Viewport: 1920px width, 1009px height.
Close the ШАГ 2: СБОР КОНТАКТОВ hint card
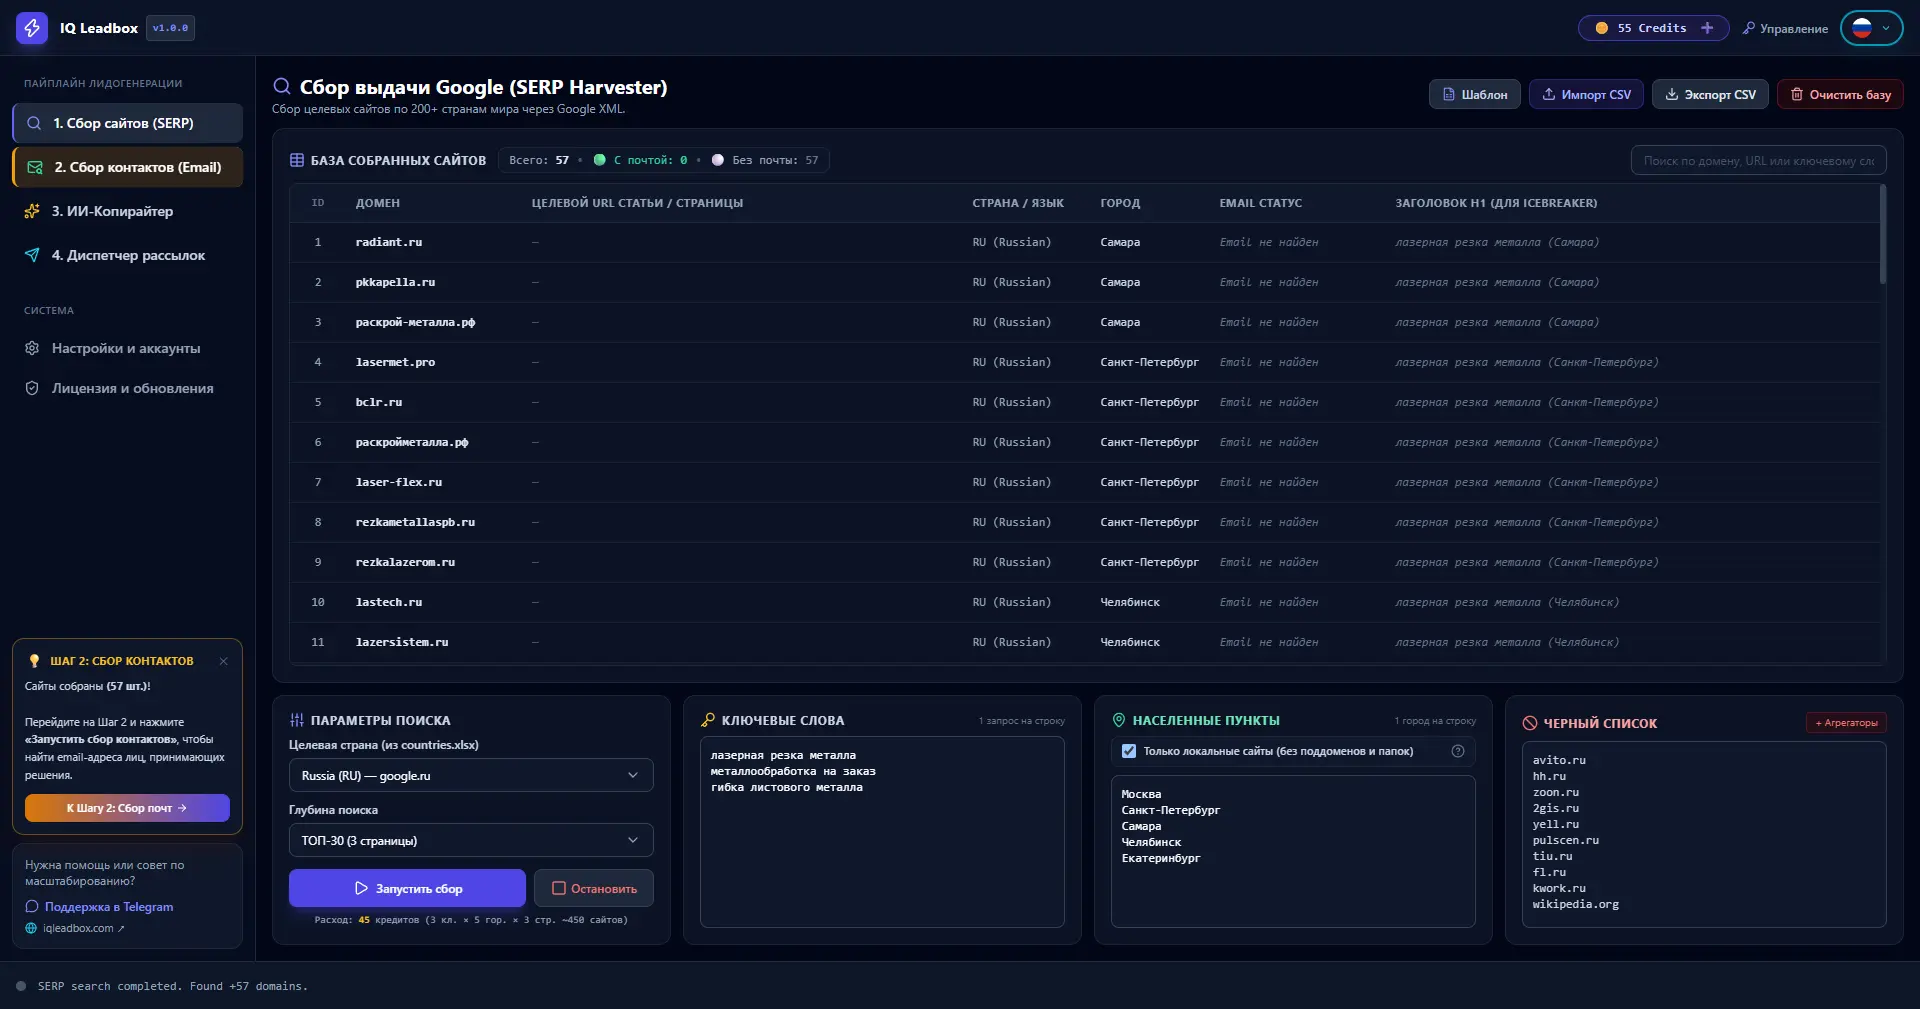(x=223, y=661)
